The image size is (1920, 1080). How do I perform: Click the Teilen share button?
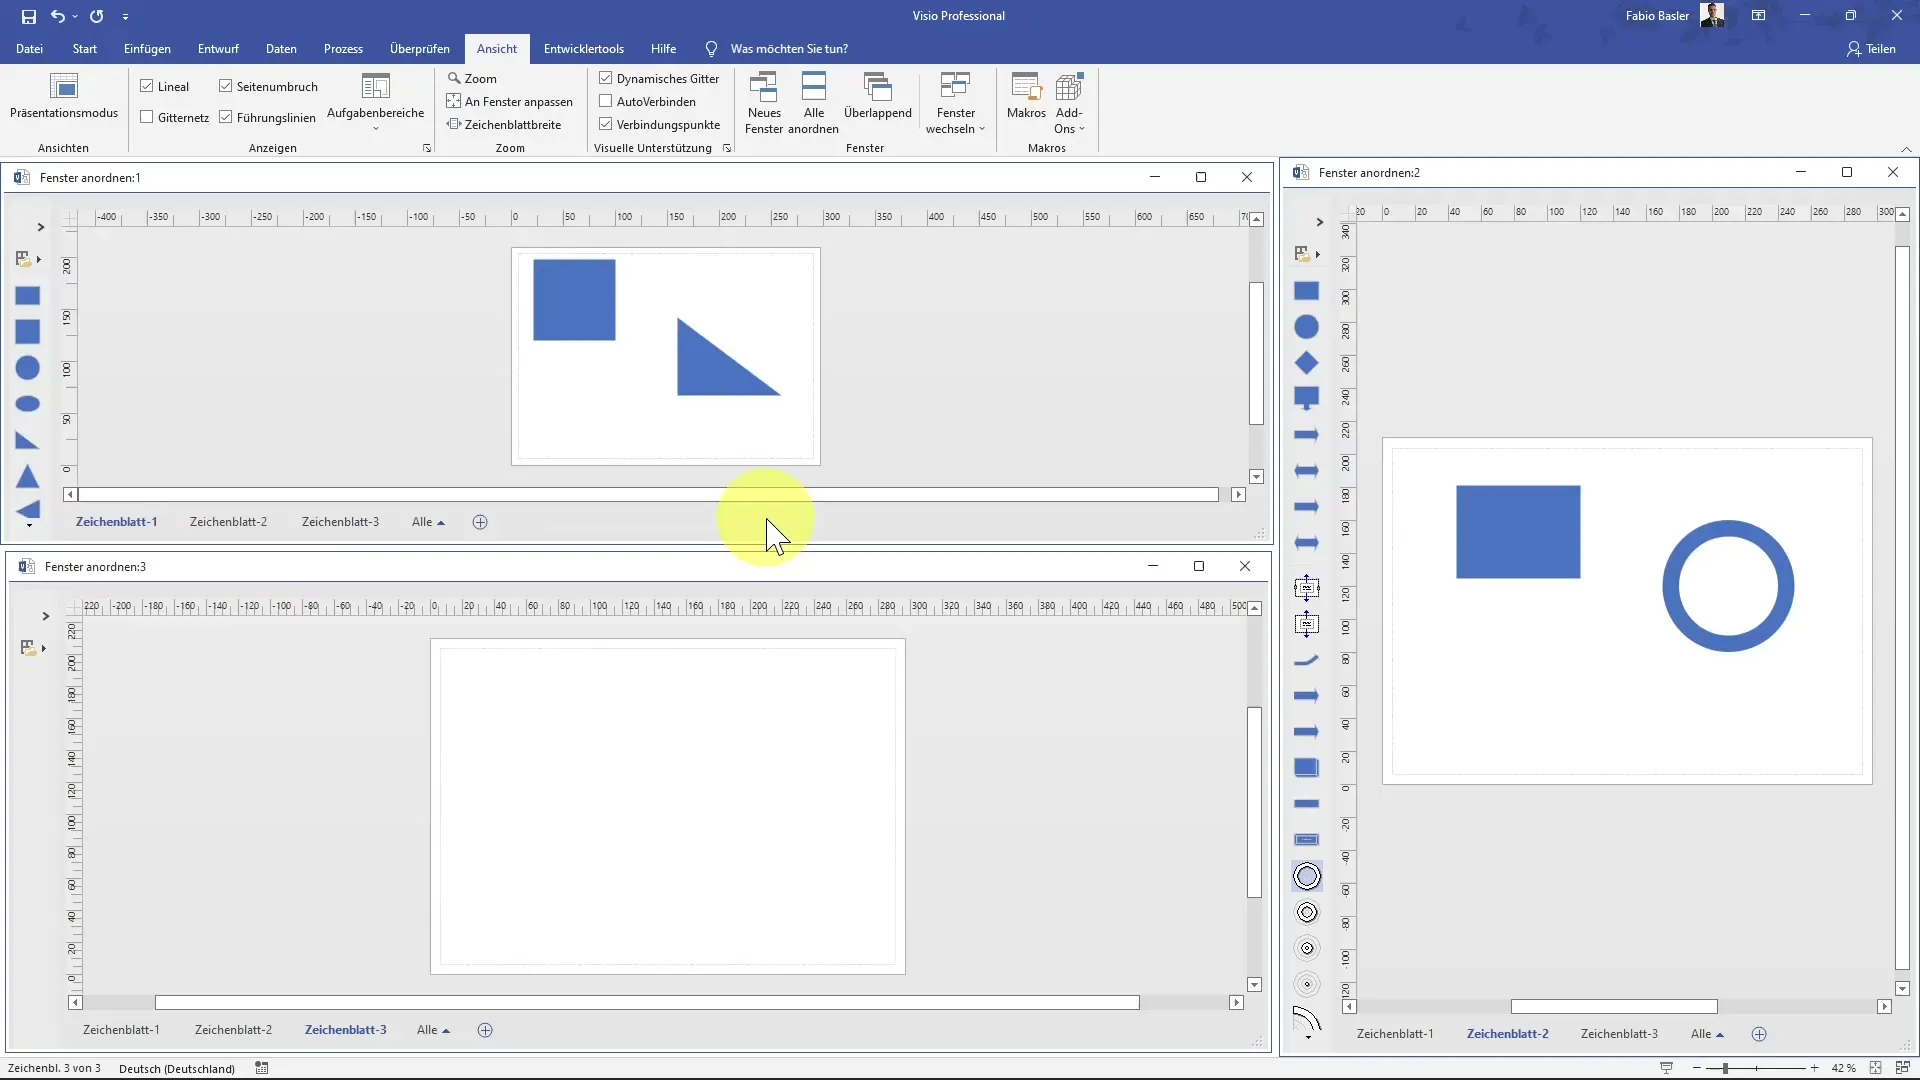pyautogui.click(x=1871, y=48)
